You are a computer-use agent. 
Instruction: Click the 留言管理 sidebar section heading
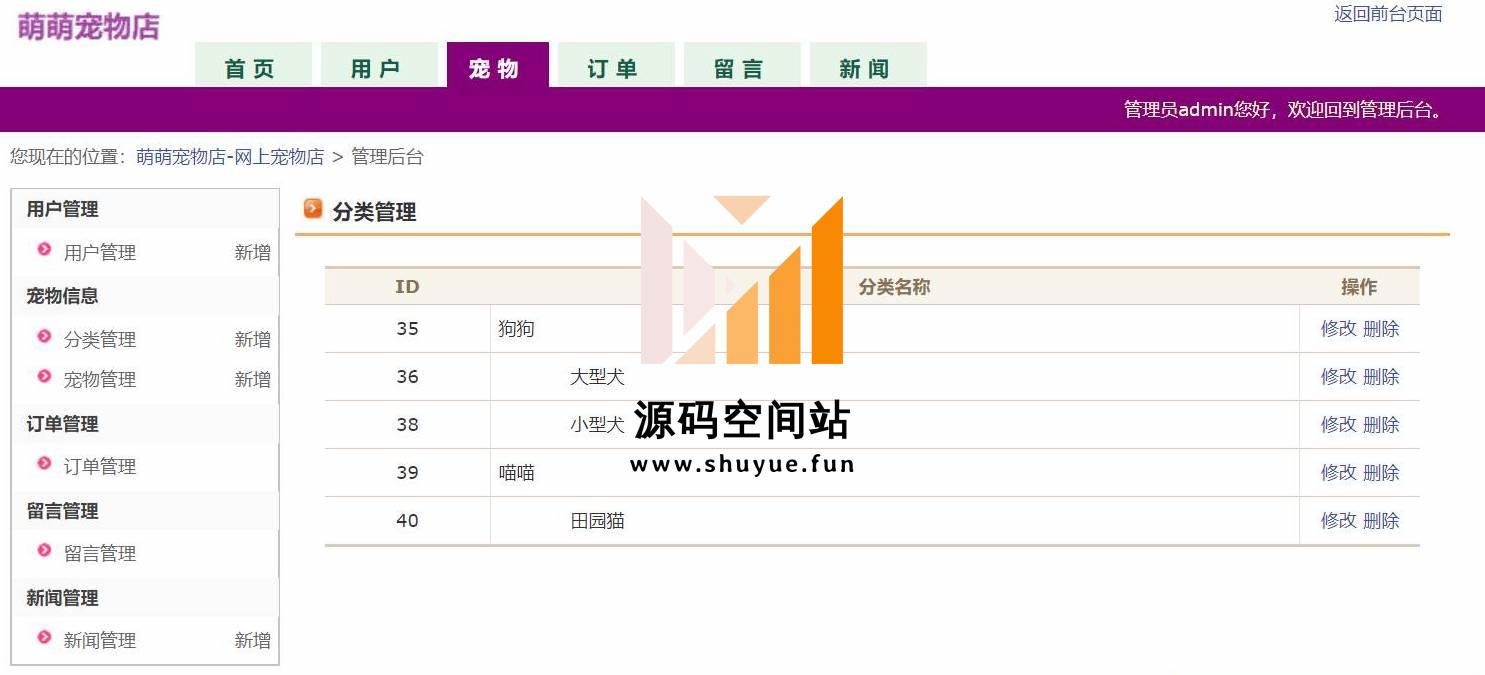click(x=62, y=511)
